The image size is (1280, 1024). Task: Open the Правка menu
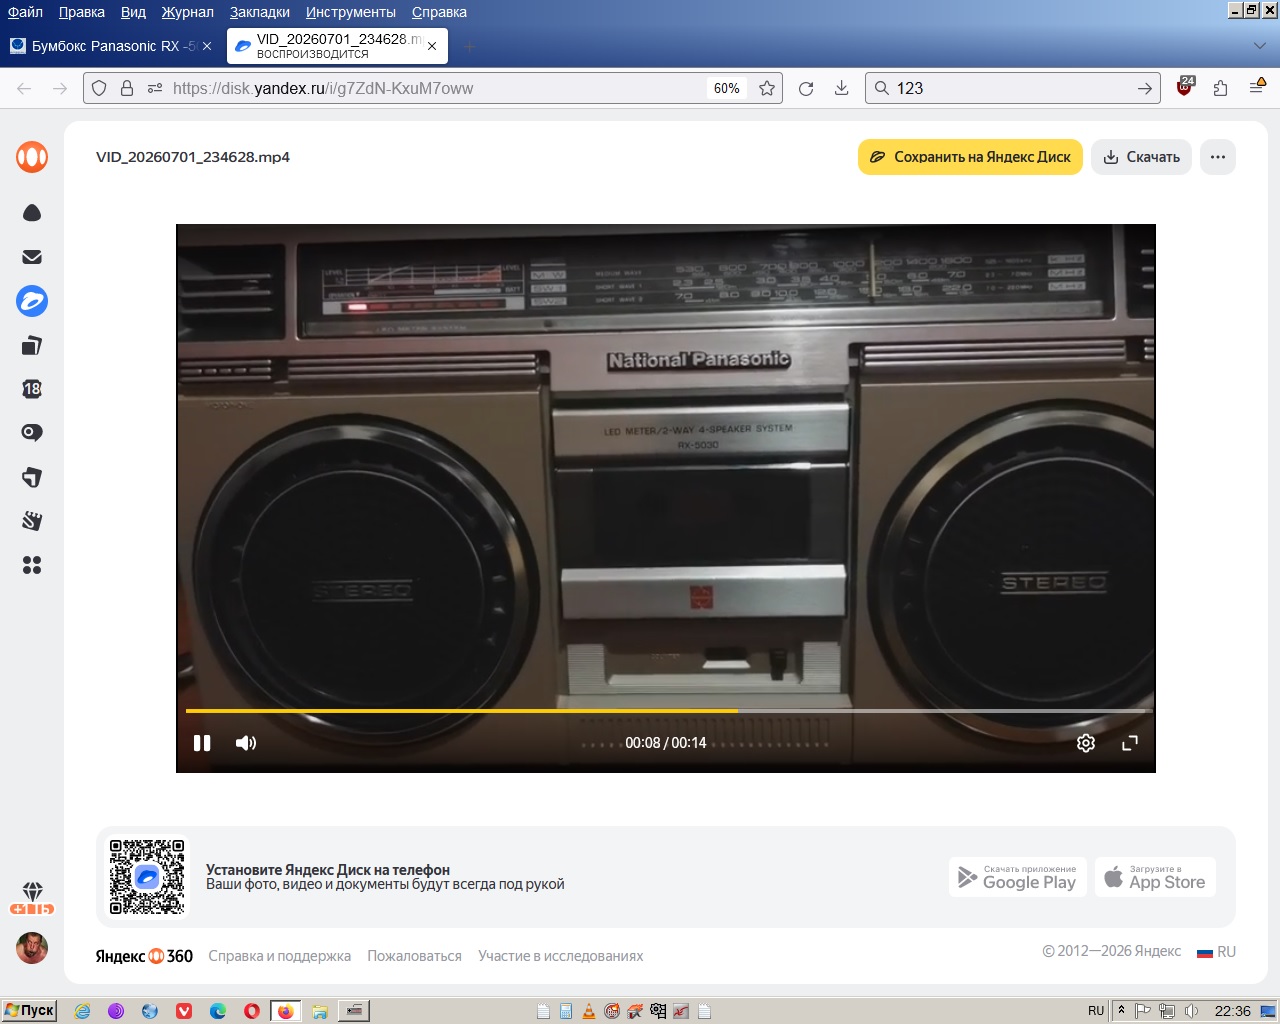pyautogui.click(x=82, y=12)
